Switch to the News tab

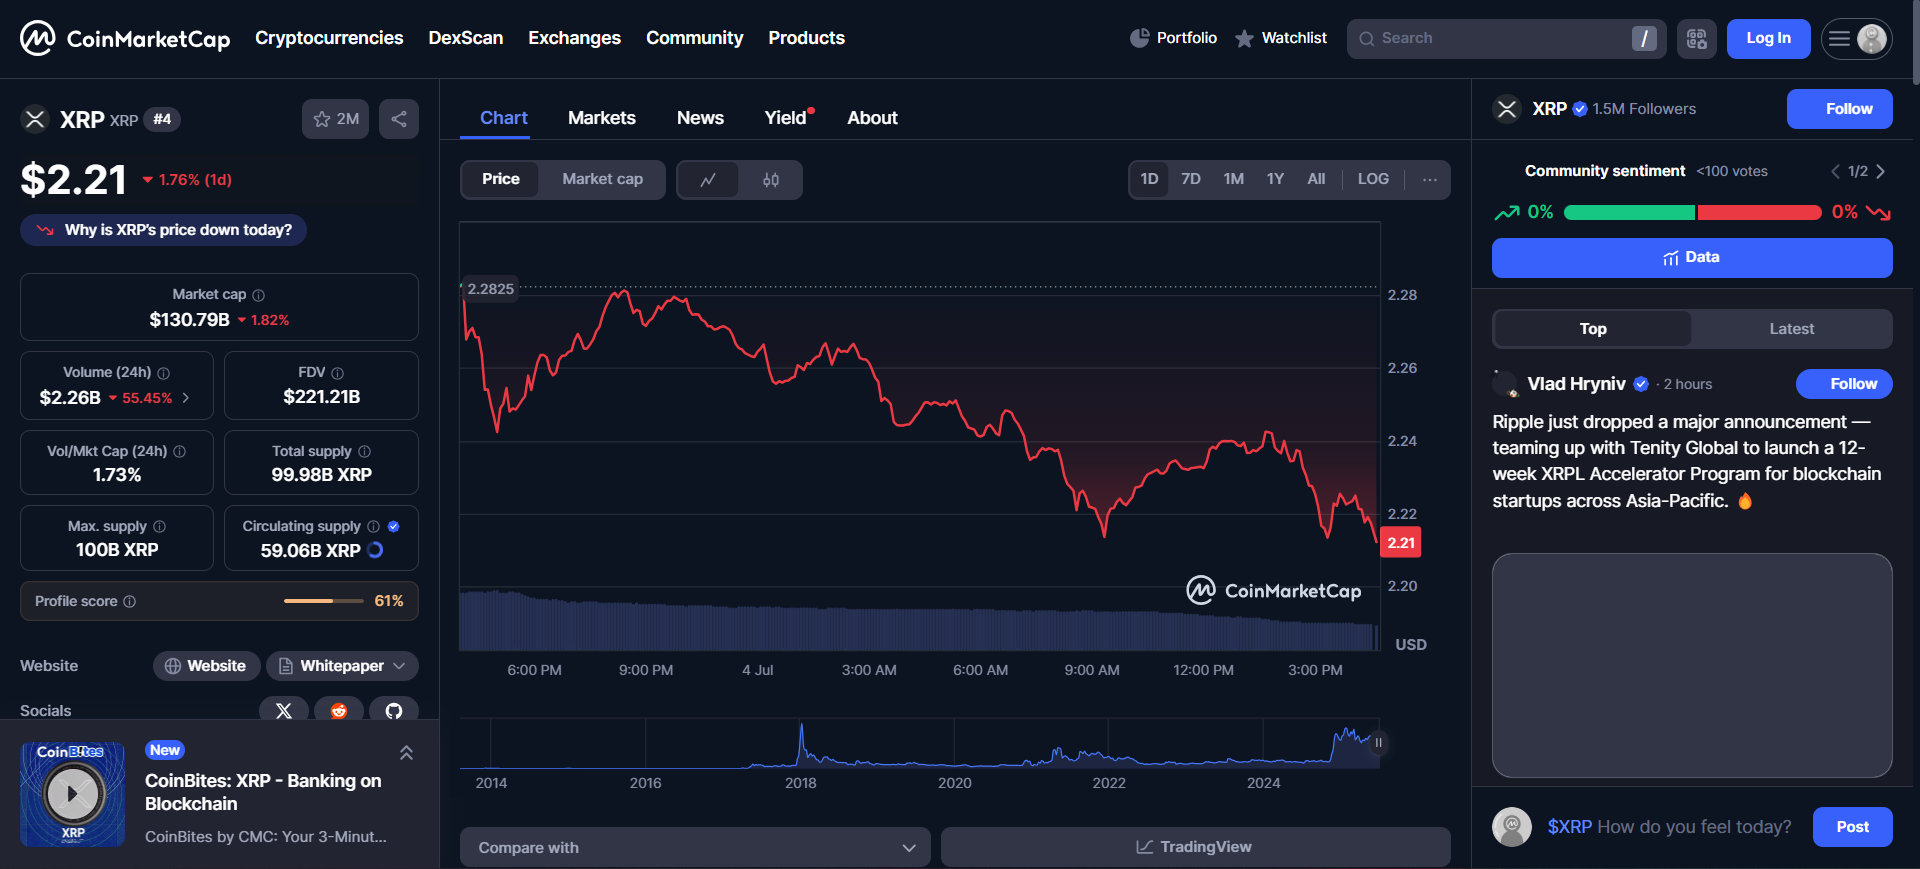click(x=700, y=118)
